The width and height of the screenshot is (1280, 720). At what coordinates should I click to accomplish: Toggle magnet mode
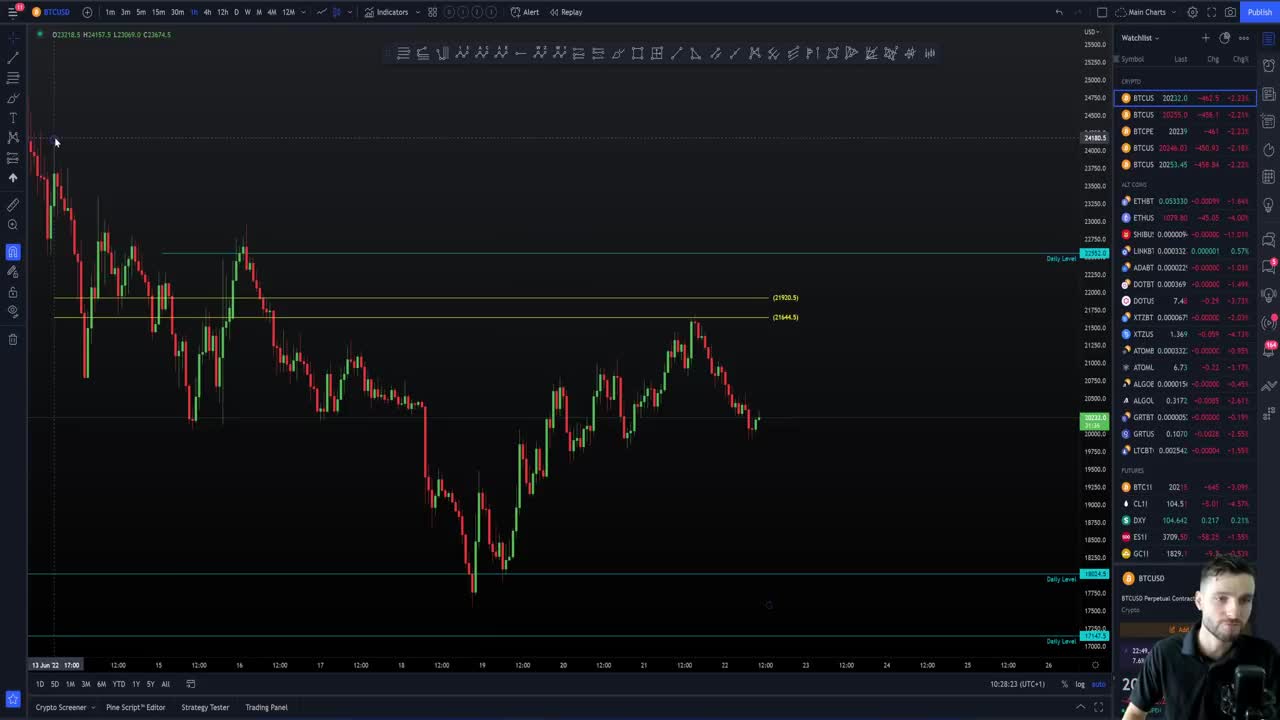[13, 252]
